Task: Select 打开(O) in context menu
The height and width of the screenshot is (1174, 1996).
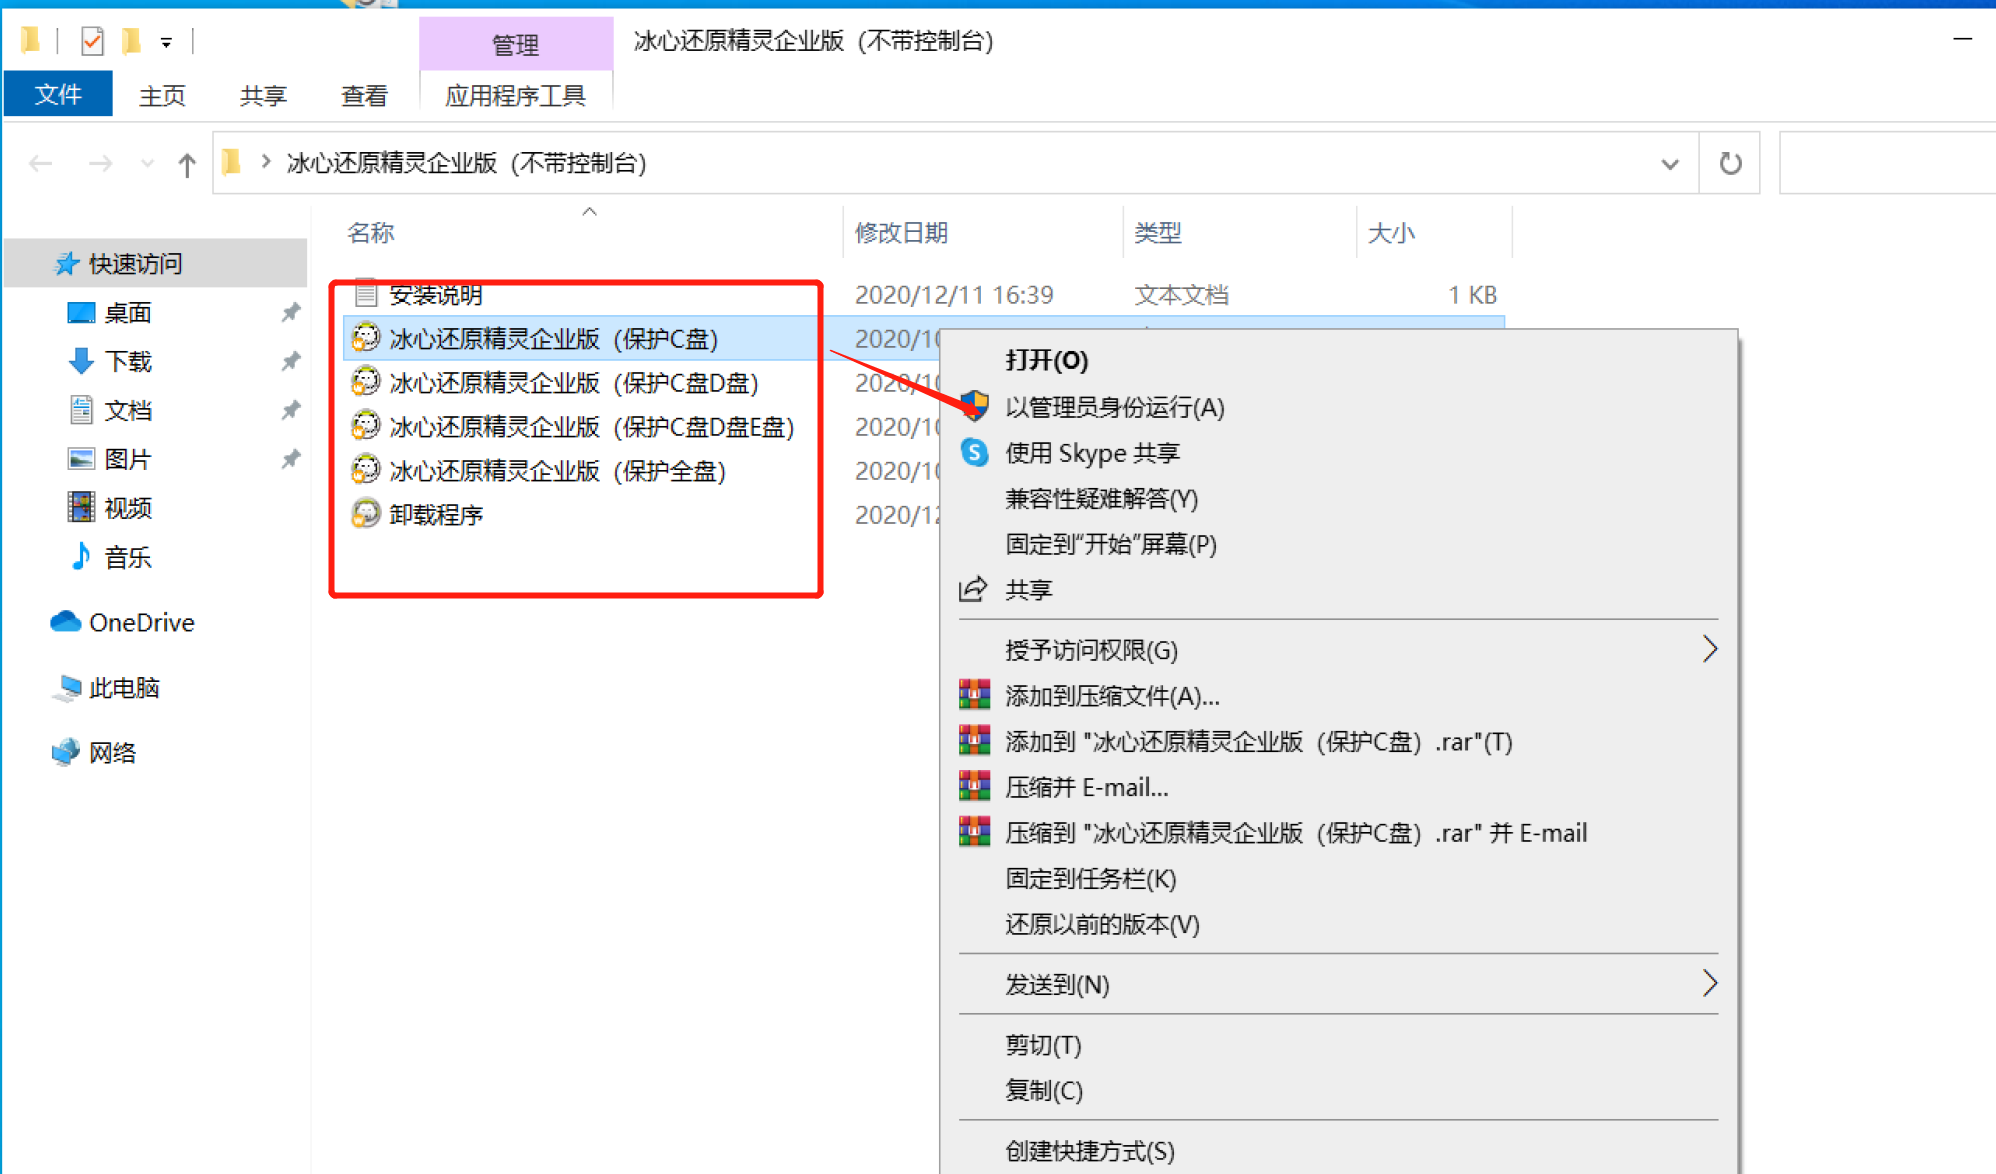Action: point(1046,360)
